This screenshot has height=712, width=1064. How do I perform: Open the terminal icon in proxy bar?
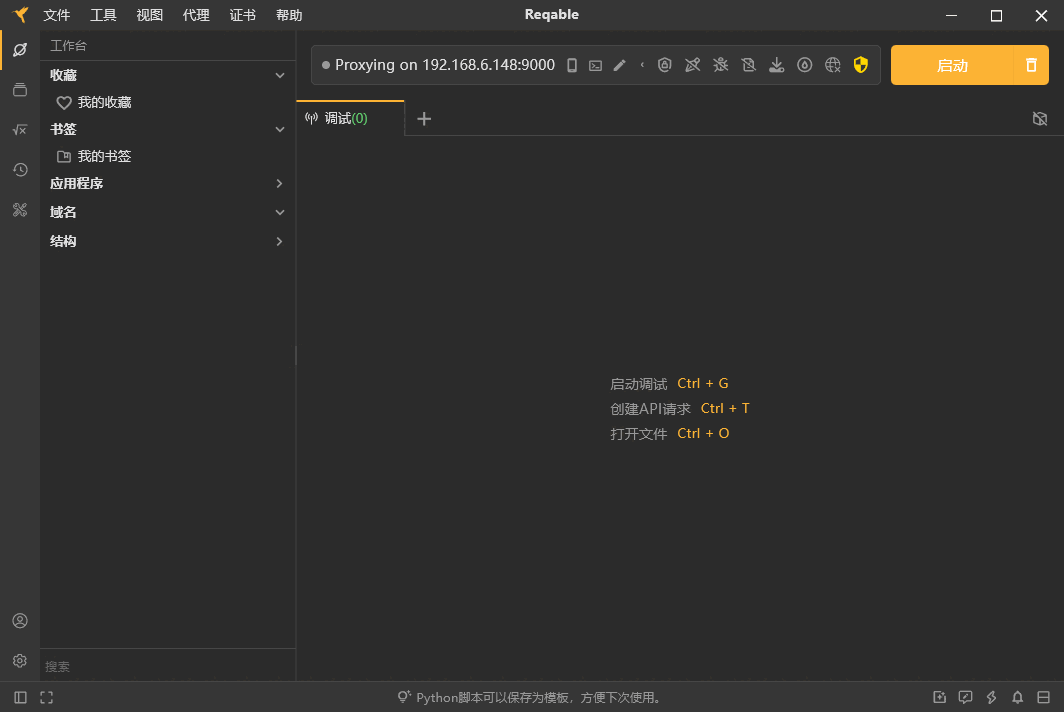595,65
